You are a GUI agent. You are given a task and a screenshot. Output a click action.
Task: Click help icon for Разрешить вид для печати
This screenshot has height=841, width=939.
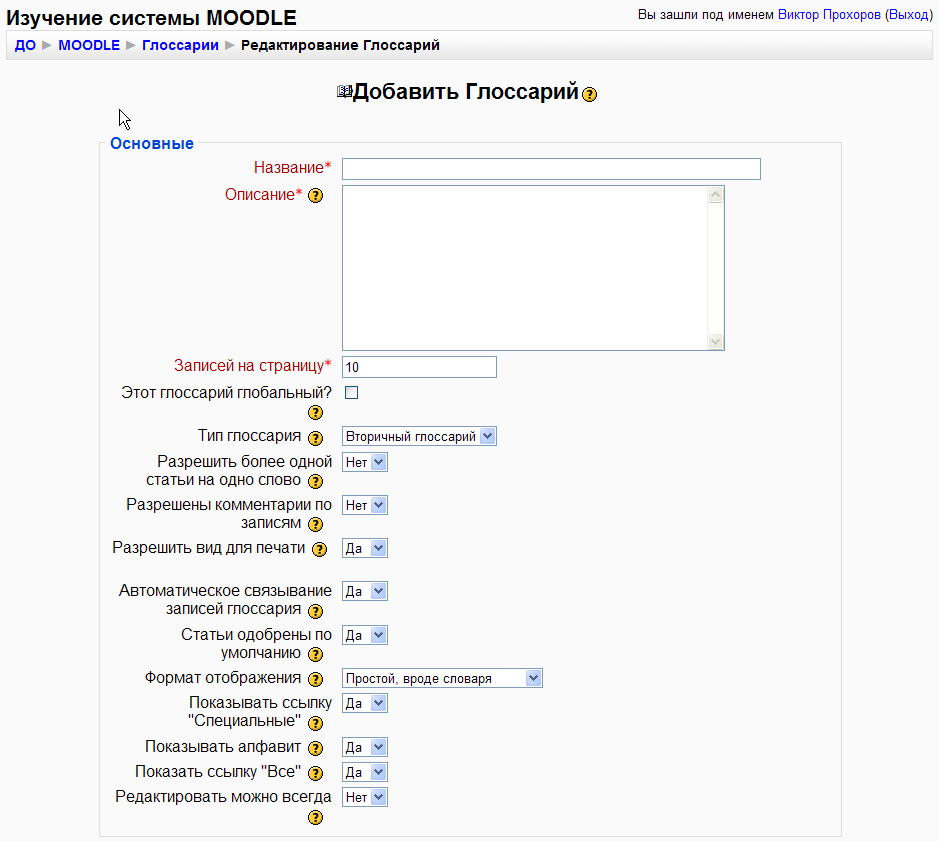pos(320,549)
